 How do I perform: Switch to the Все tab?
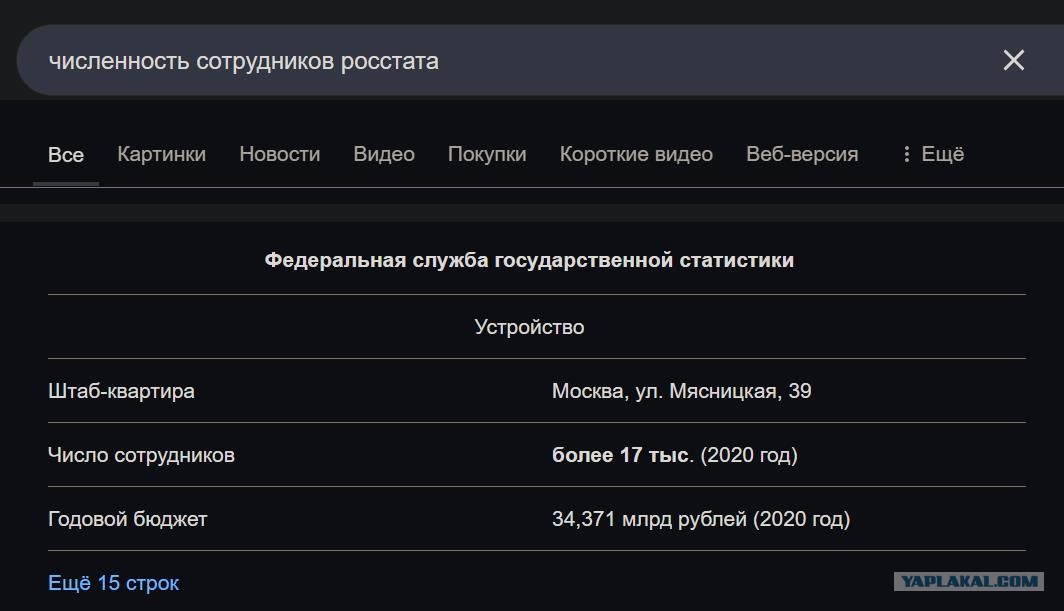tap(66, 155)
